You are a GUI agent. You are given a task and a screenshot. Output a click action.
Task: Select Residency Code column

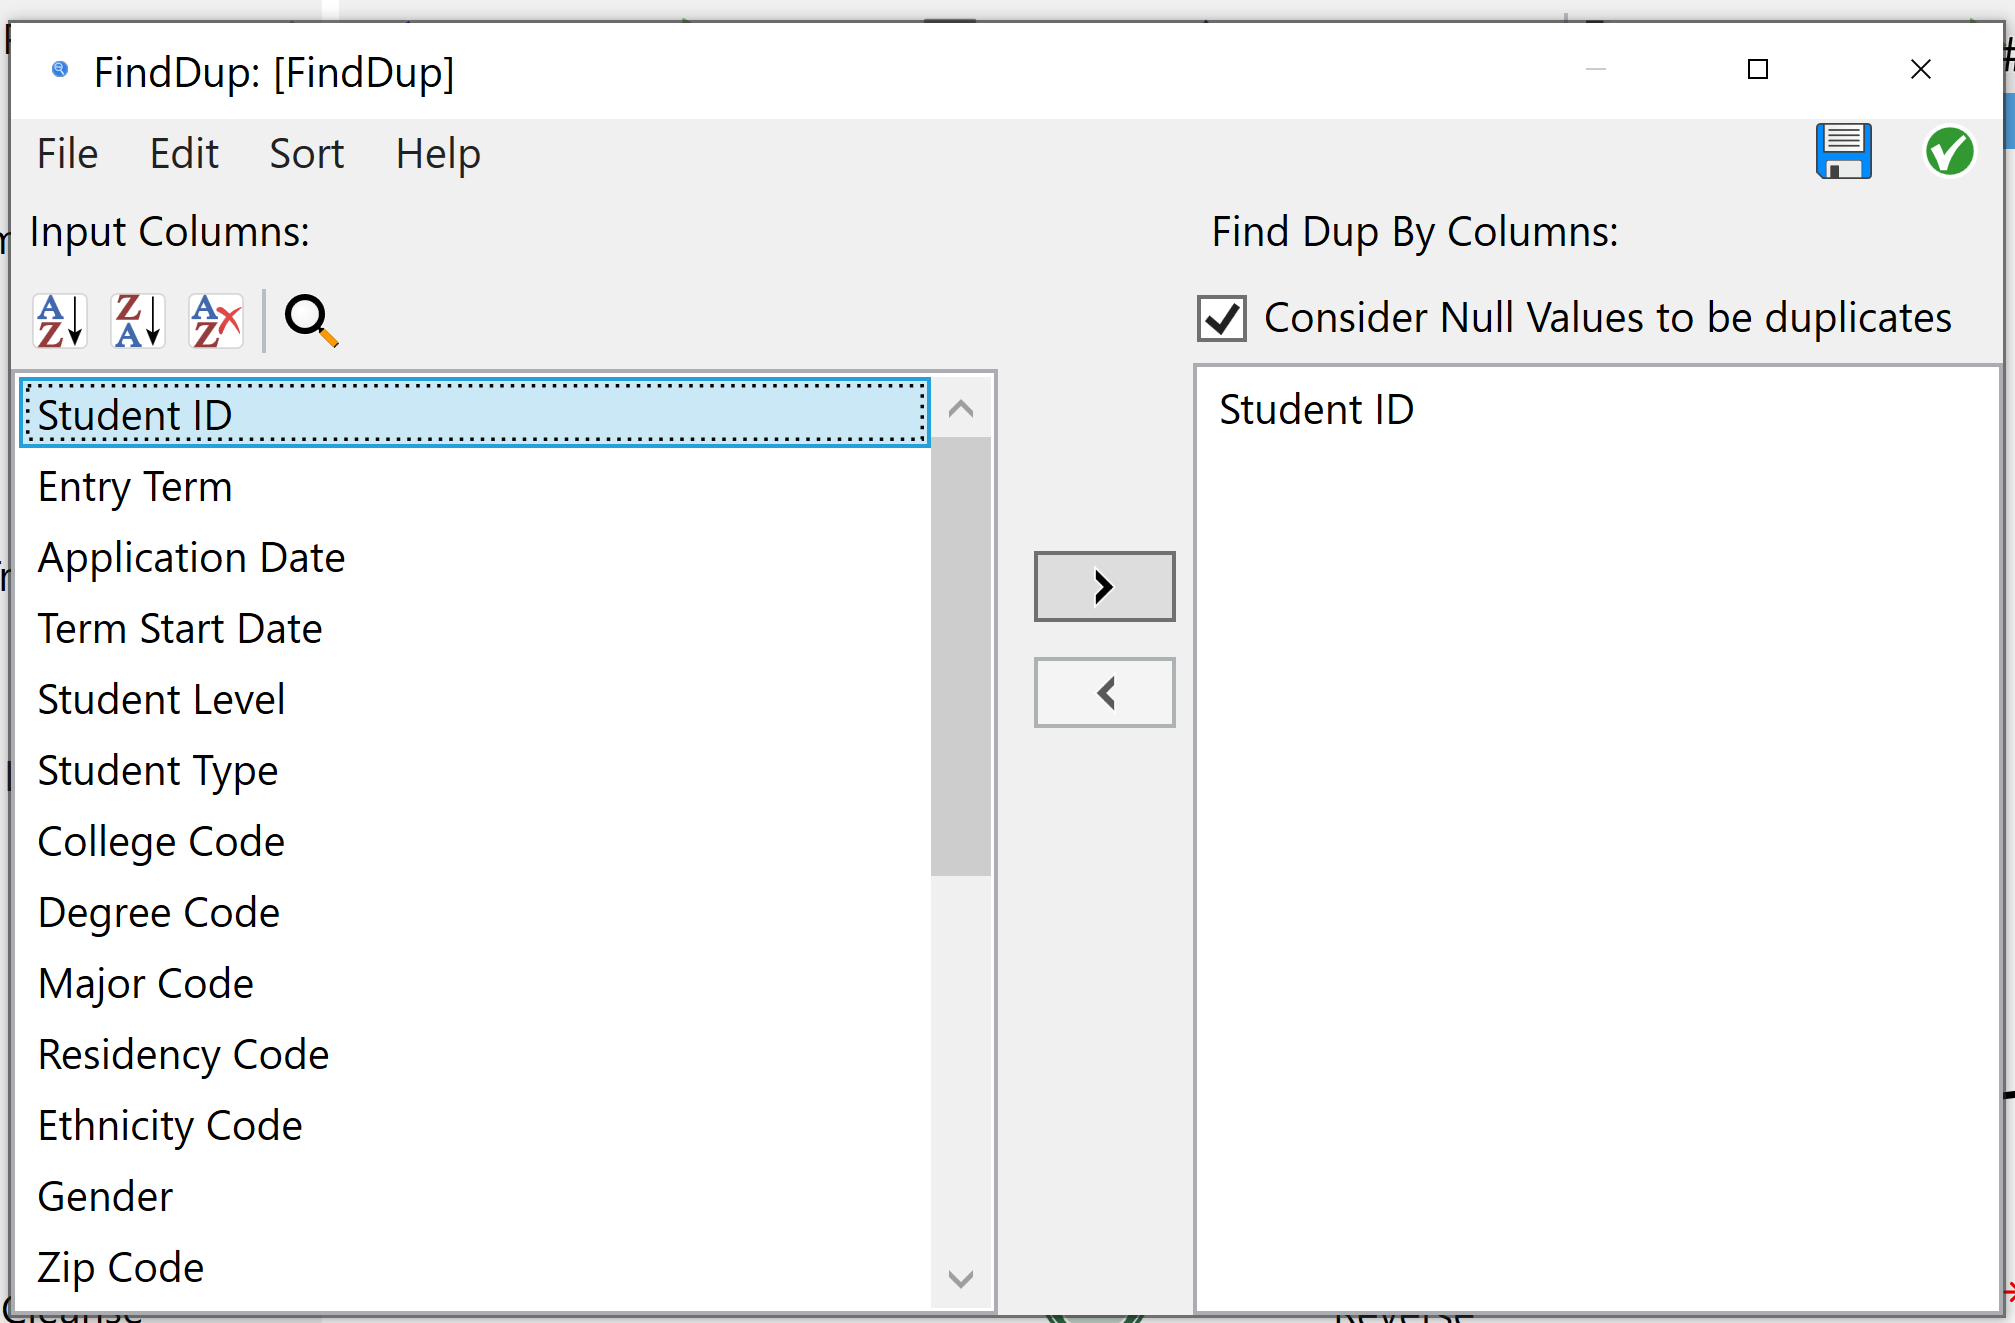[183, 1055]
